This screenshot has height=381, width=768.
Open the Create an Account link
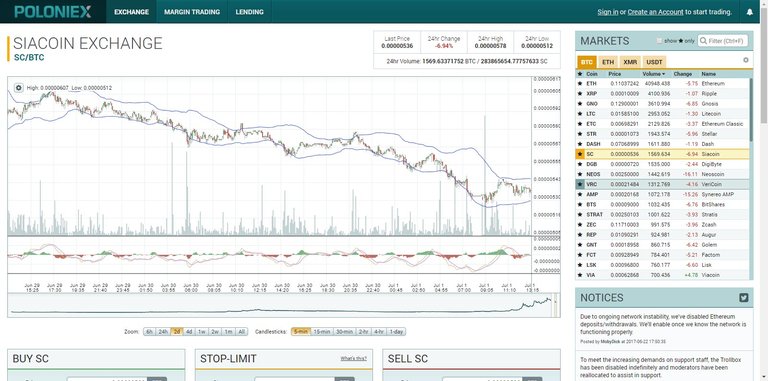(655, 12)
